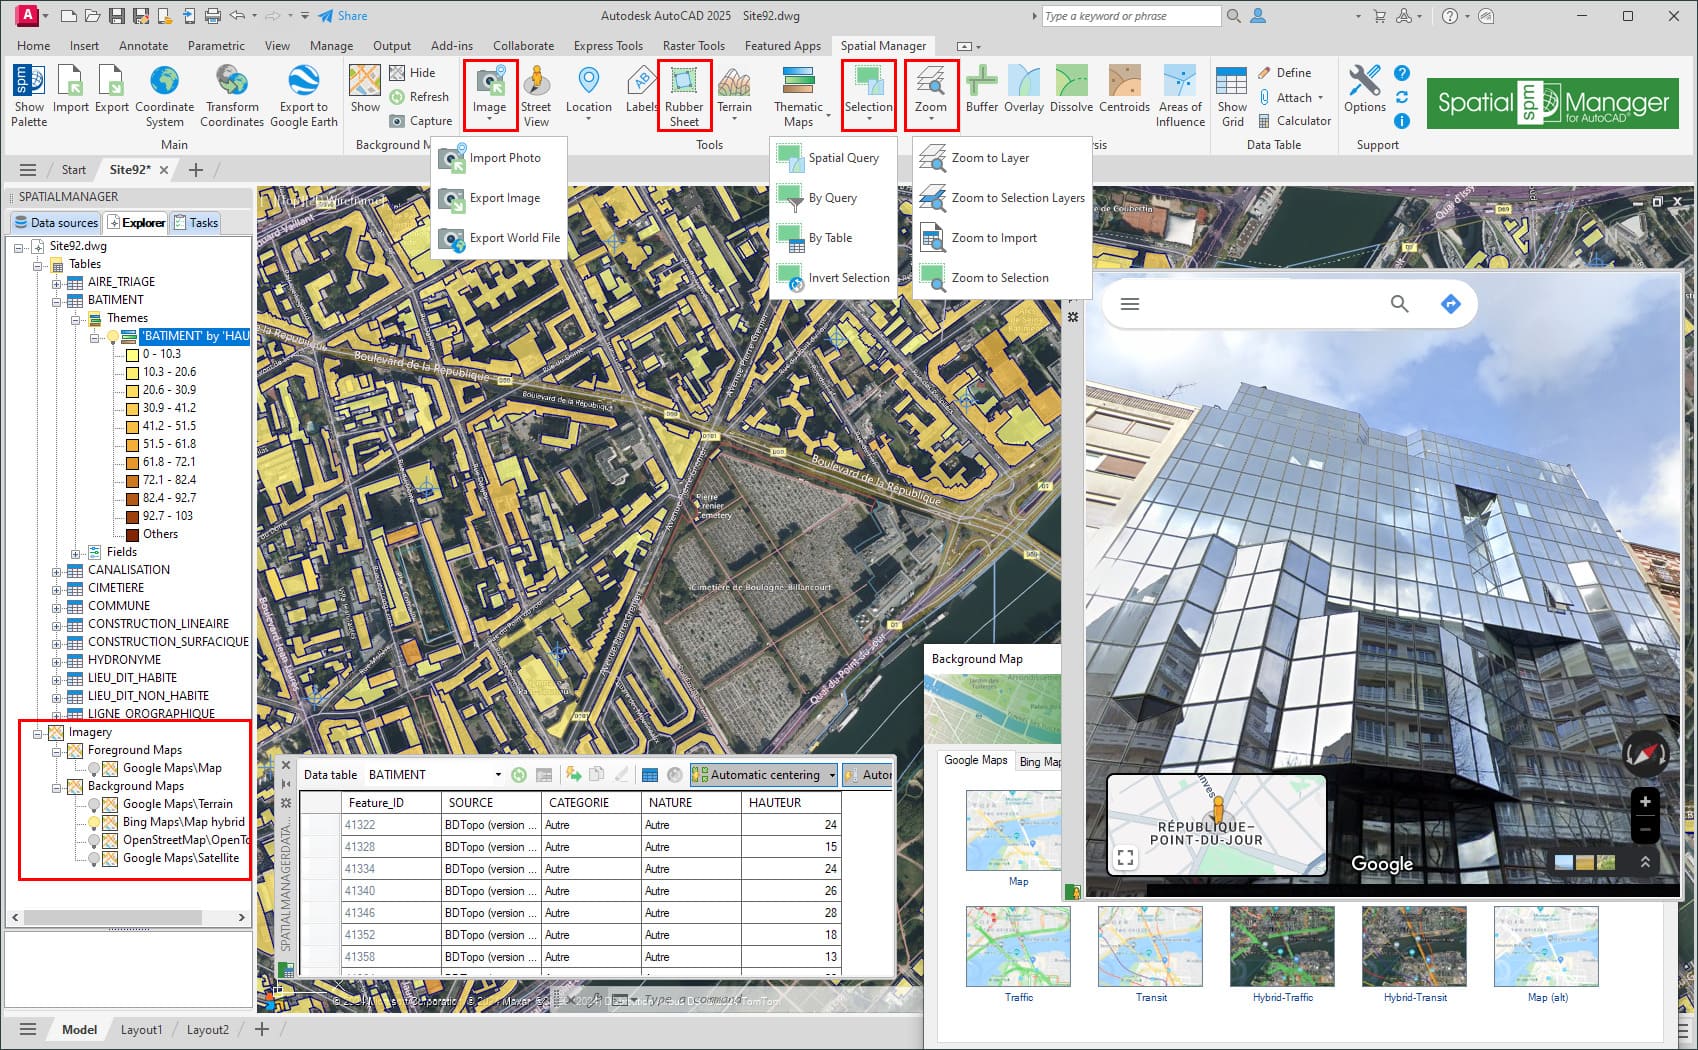Click the Capture background map tool
Screen dimensions: 1698x1050
click(420, 121)
